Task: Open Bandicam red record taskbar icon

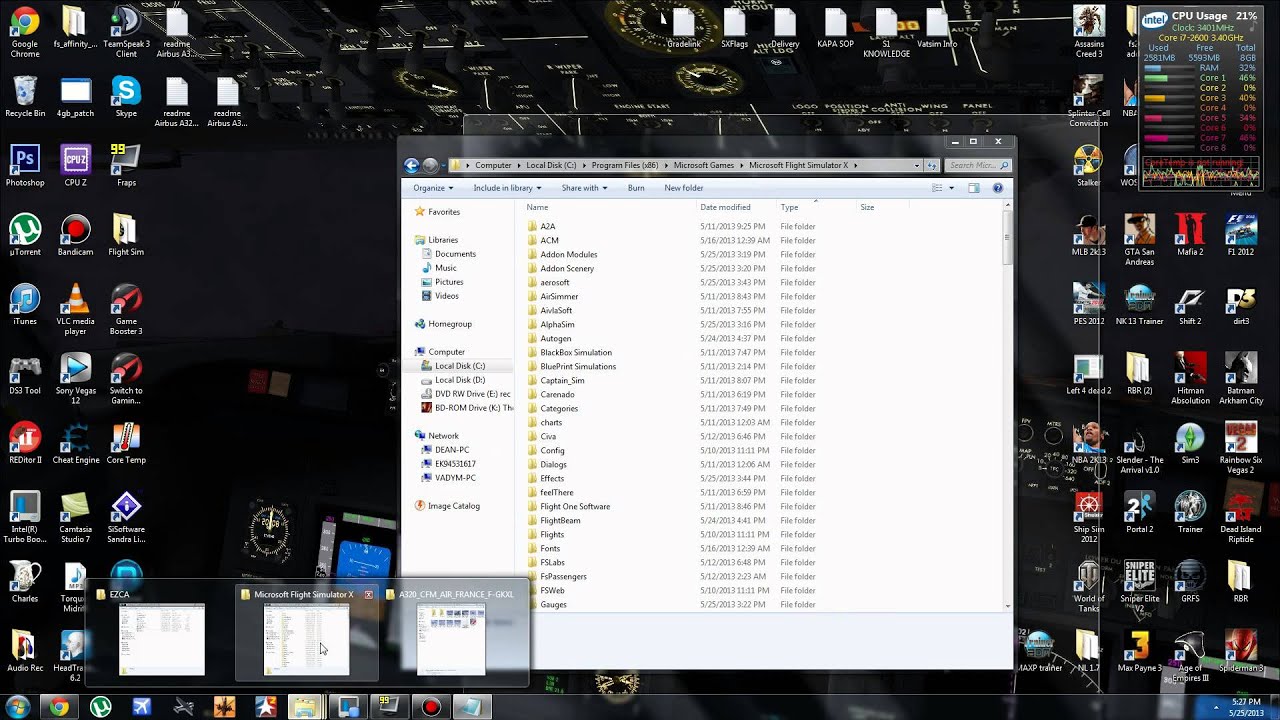Action: click(431, 707)
